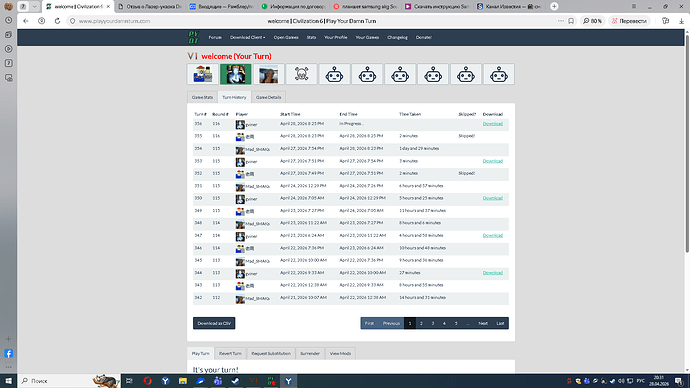This screenshot has width=690, height=388.
Task: Click the page vertical scrollbar
Action: 687,143
